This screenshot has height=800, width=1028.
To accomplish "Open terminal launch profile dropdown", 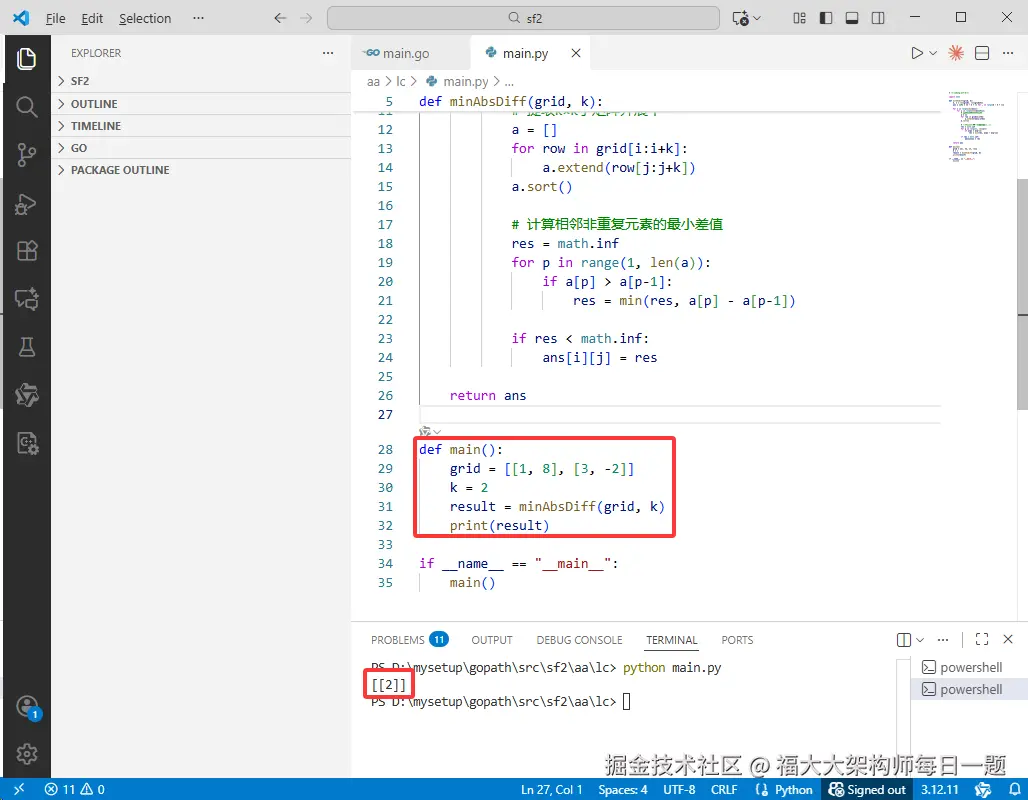I will (920, 639).
